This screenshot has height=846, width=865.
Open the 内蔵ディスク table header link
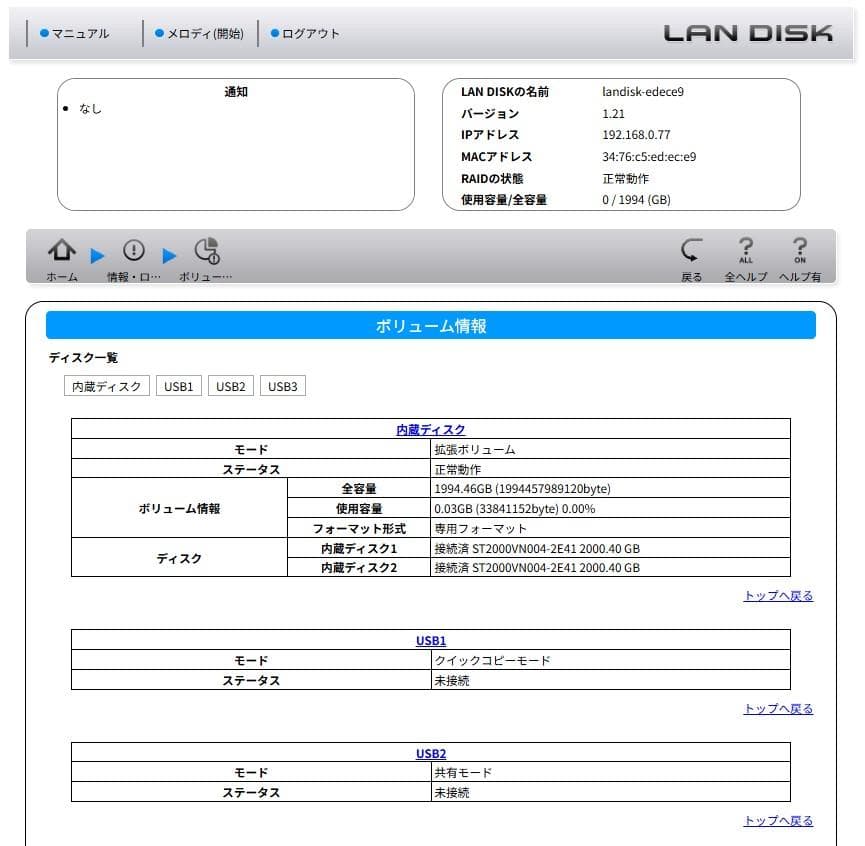click(x=430, y=429)
